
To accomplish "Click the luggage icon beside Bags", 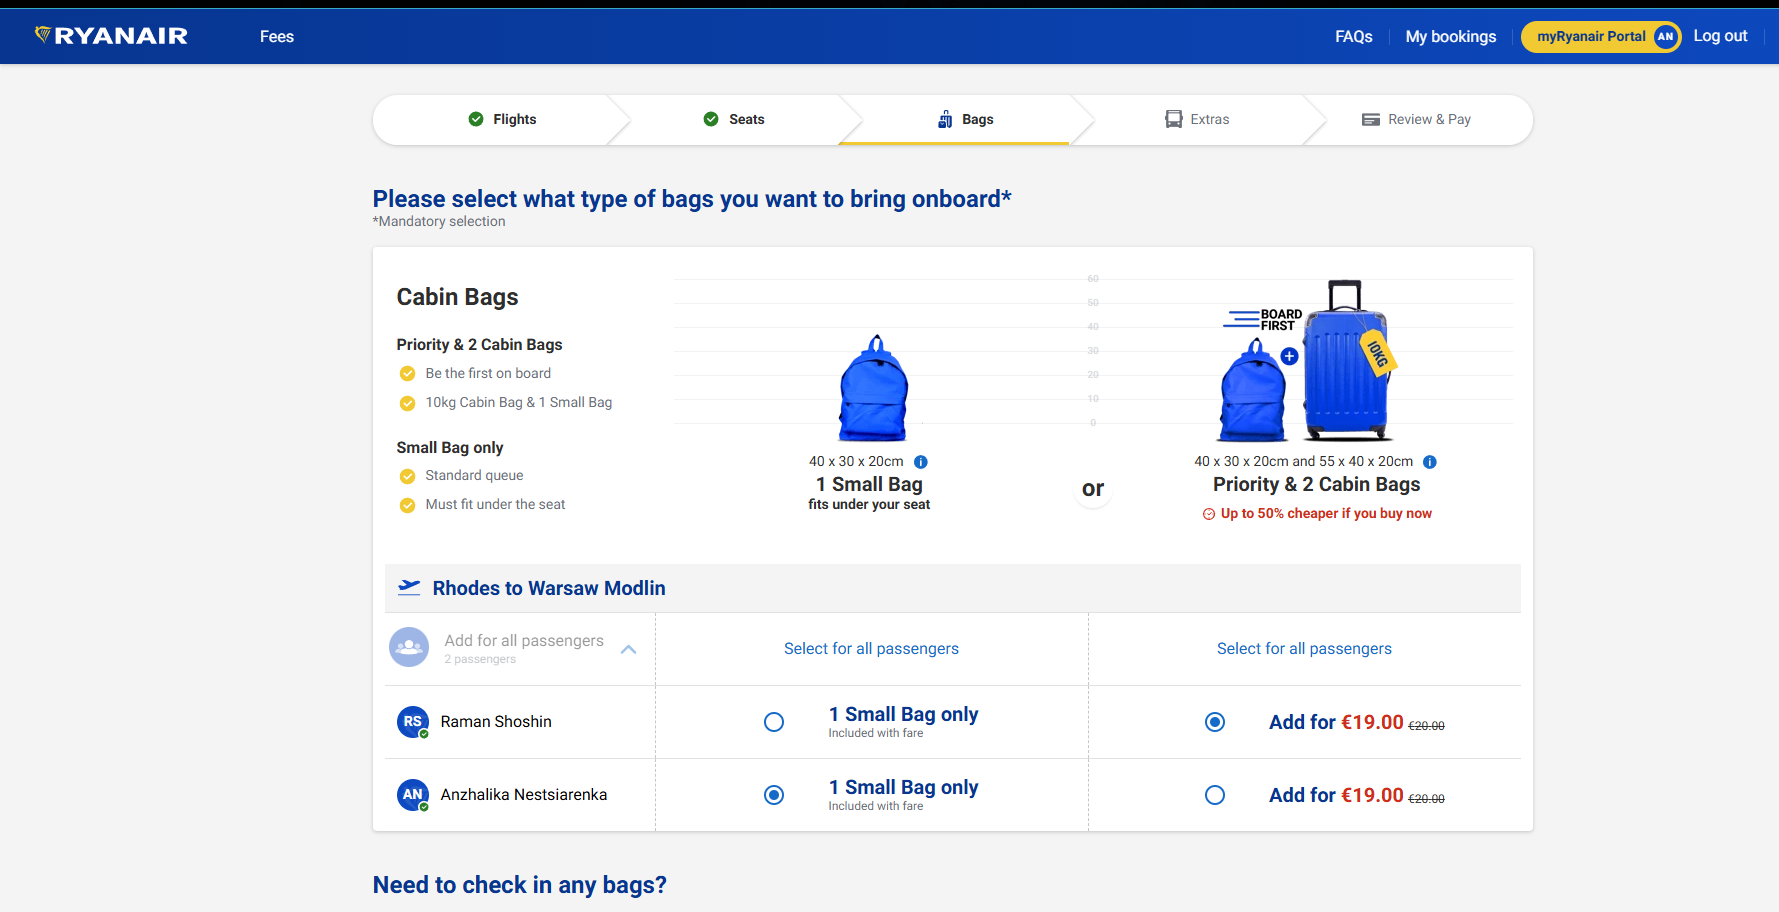I will pos(945,119).
